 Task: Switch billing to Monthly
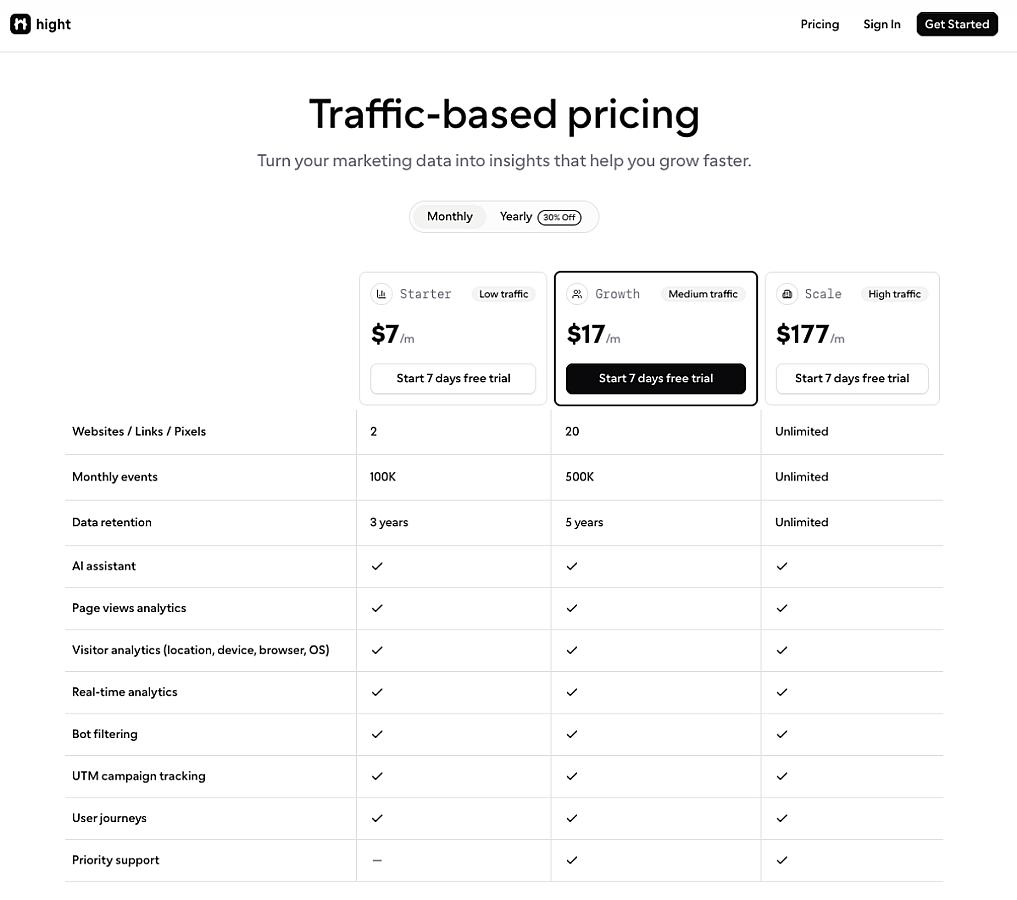(449, 217)
